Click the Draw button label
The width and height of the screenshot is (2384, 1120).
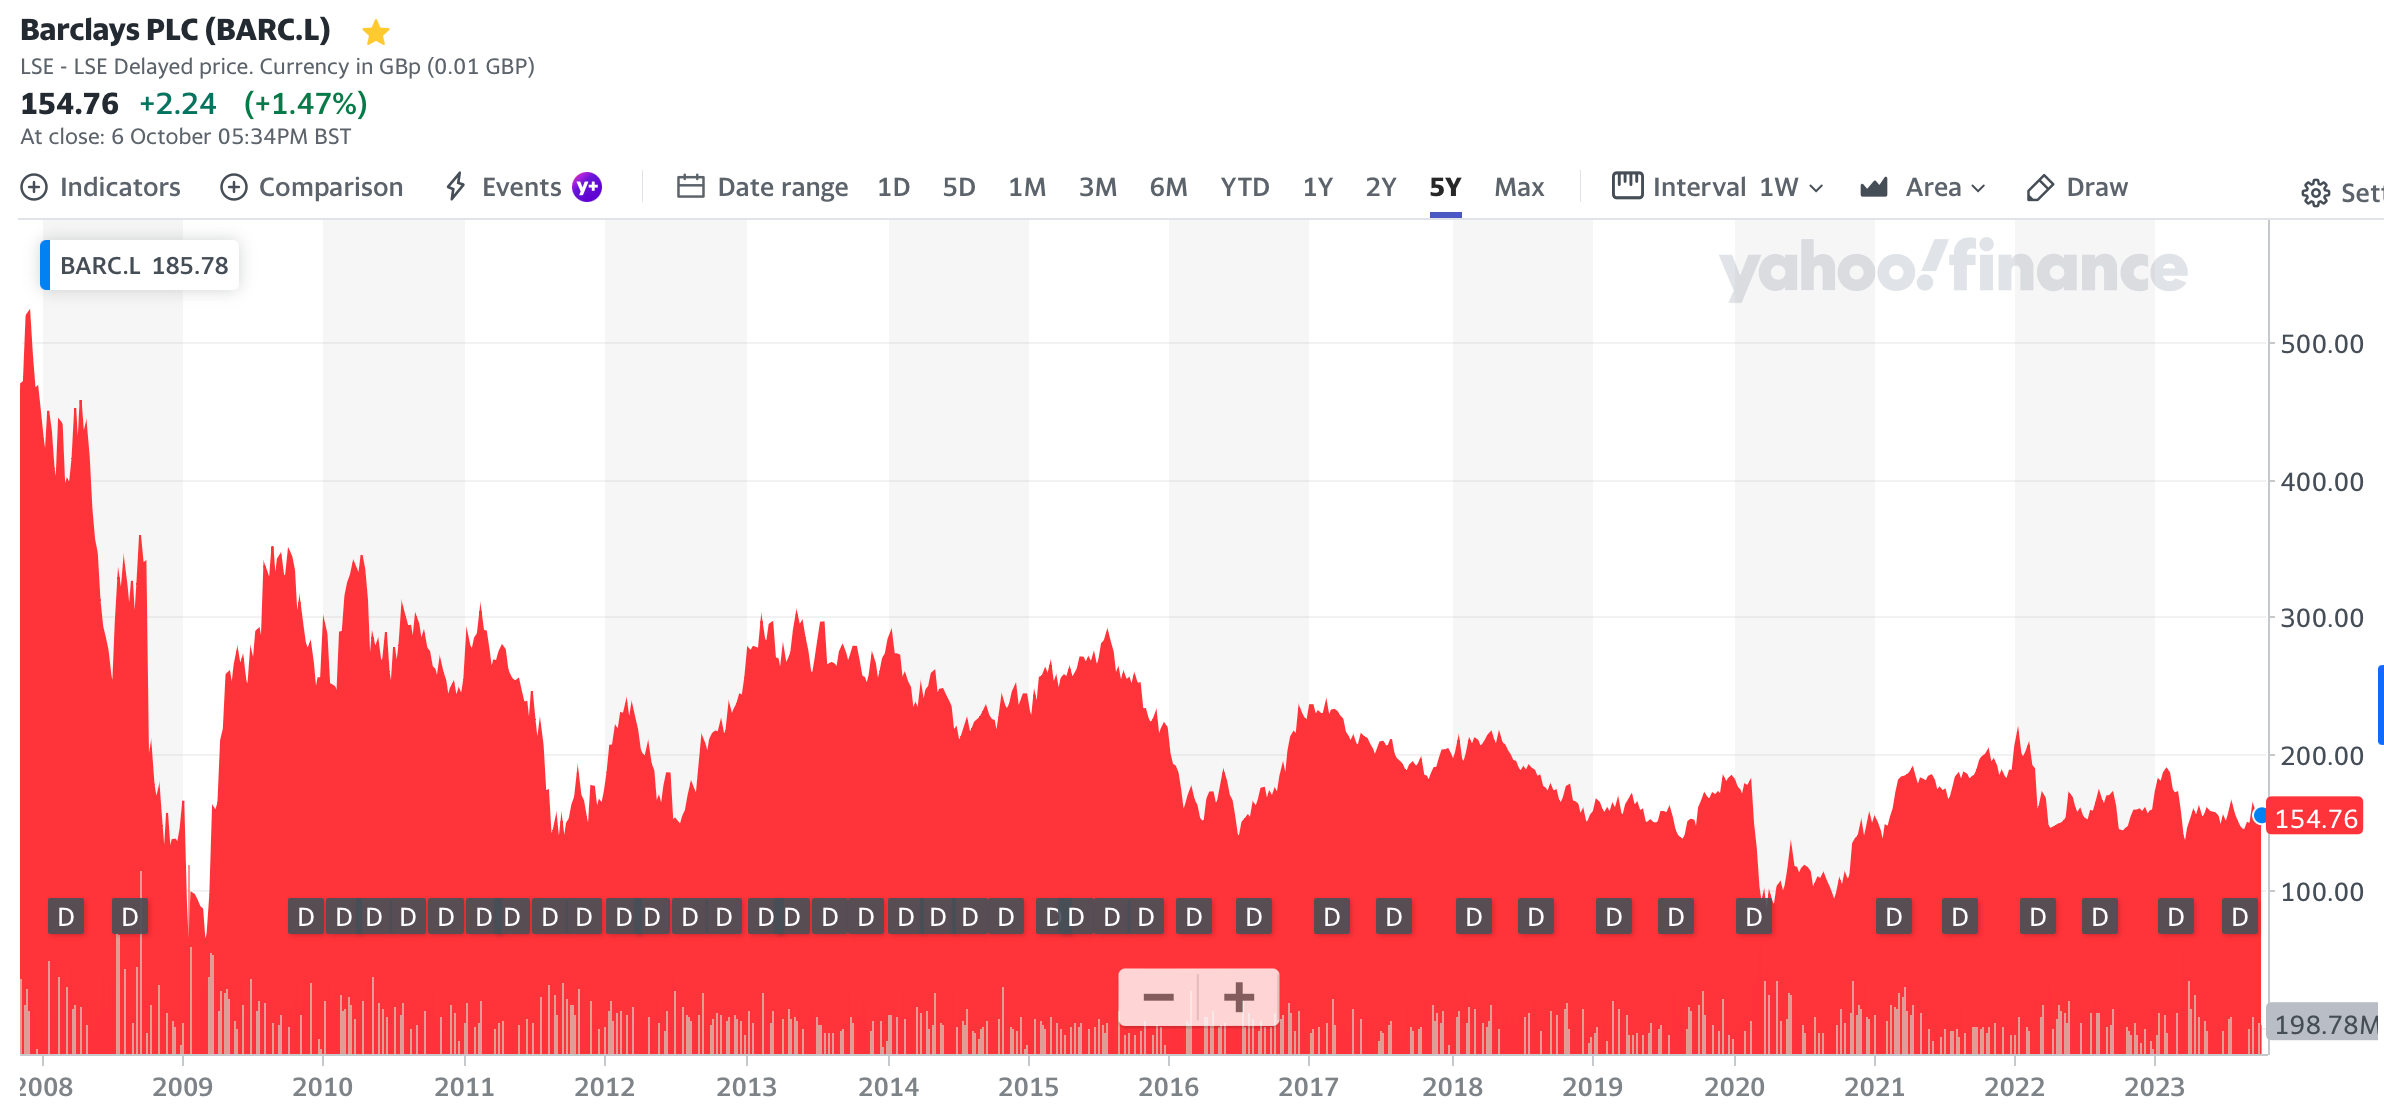pyautogui.click(x=2097, y=187)
